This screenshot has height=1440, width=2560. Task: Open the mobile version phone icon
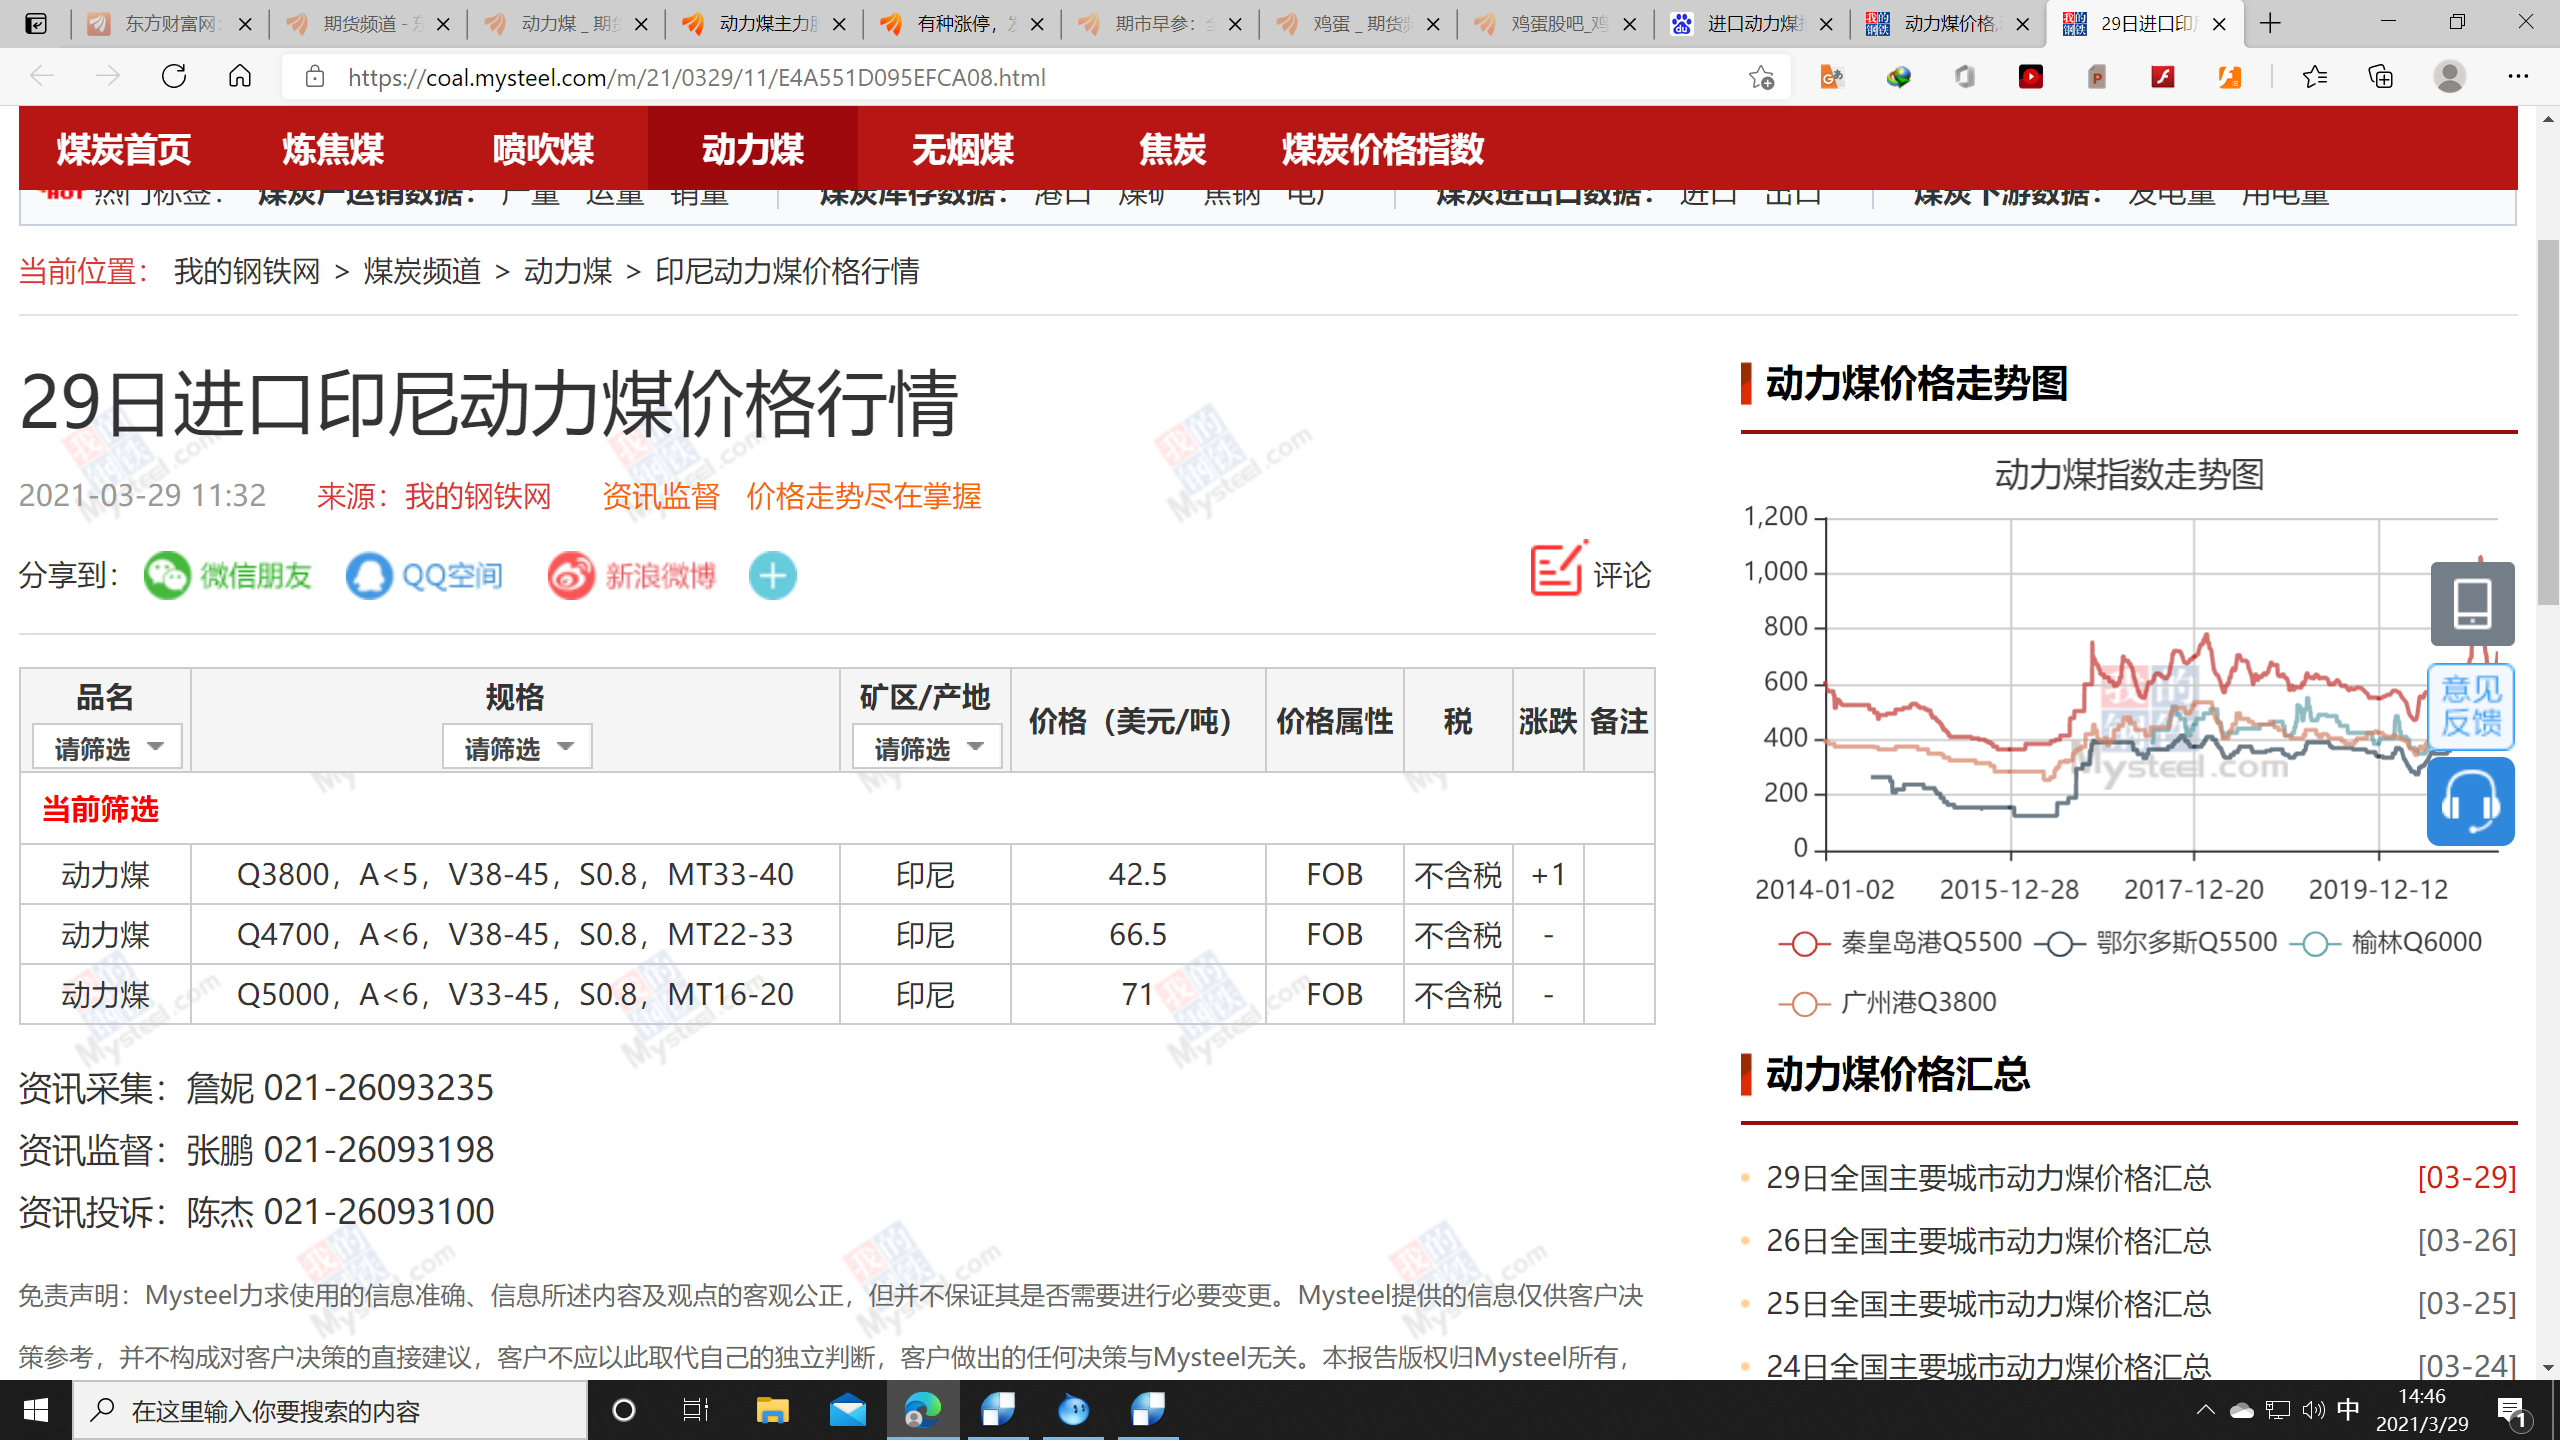pos(2472,604)
